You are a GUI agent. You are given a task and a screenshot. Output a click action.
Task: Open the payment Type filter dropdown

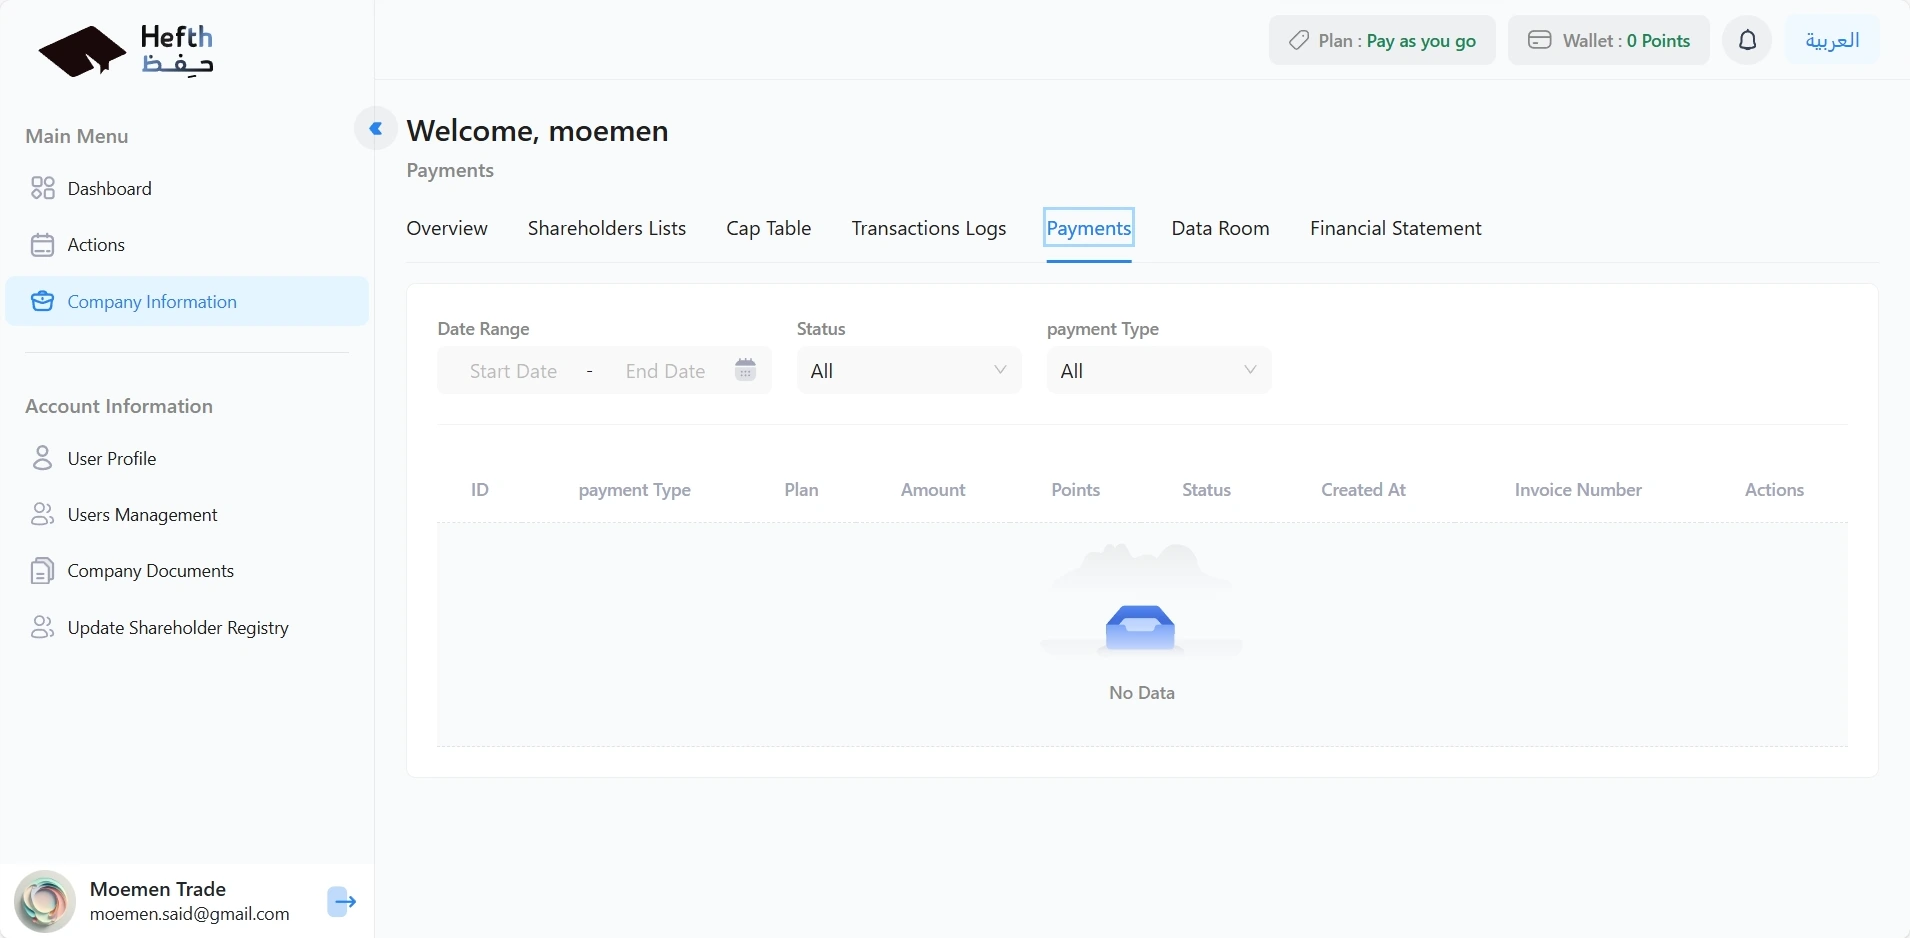pos(1158,371)
